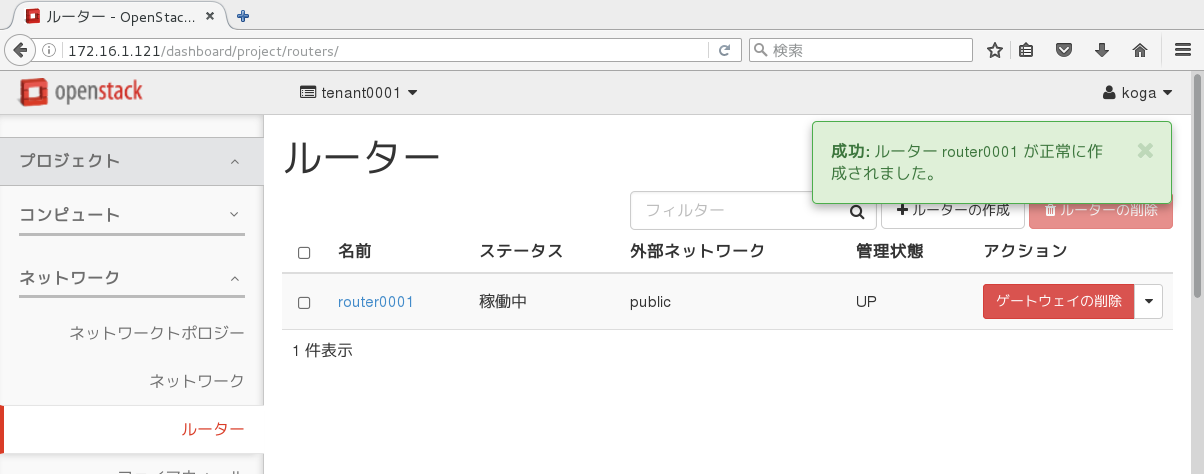Screen dimensions: 1204x474
Task: Click the filter search magnifier icon
Action: click(x=856, y=211)
